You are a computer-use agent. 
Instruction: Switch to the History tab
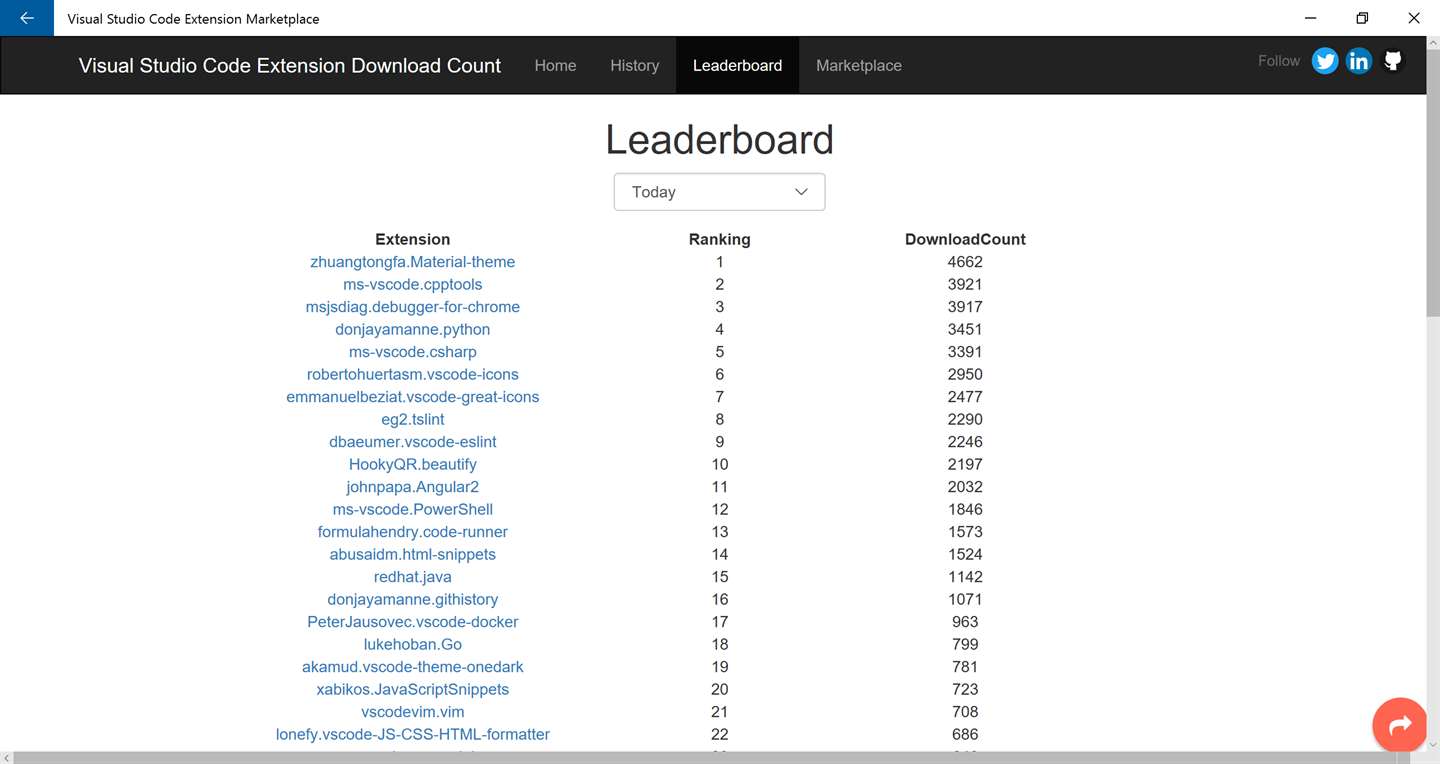tap(634, 65)
